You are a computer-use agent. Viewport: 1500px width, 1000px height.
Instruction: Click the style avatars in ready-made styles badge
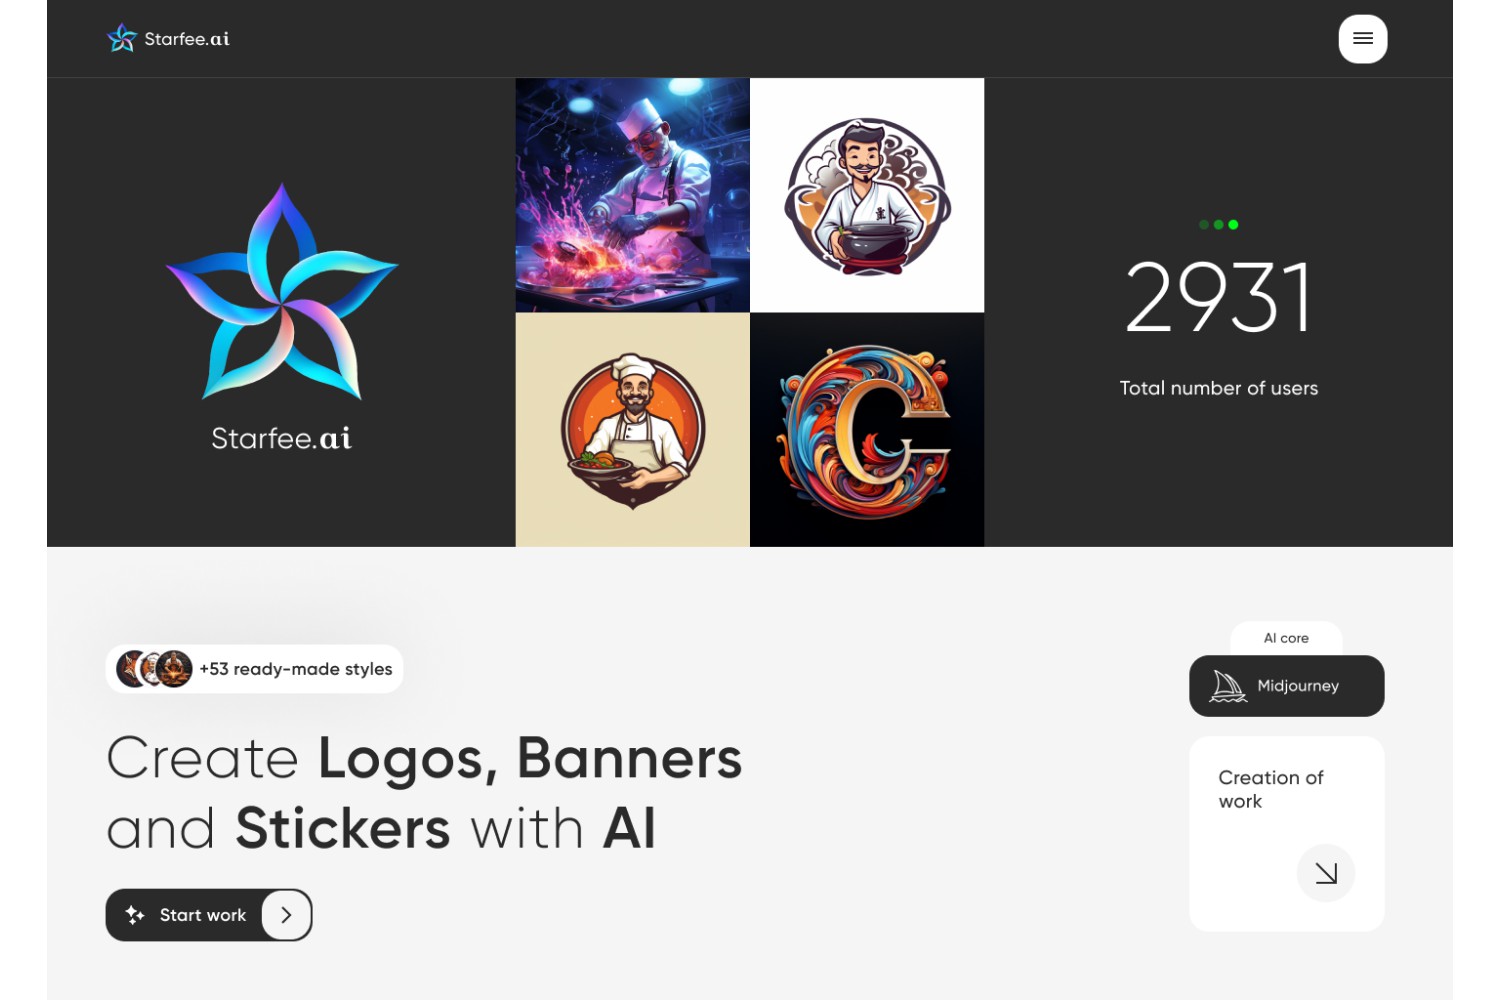[x=154, y=669]
